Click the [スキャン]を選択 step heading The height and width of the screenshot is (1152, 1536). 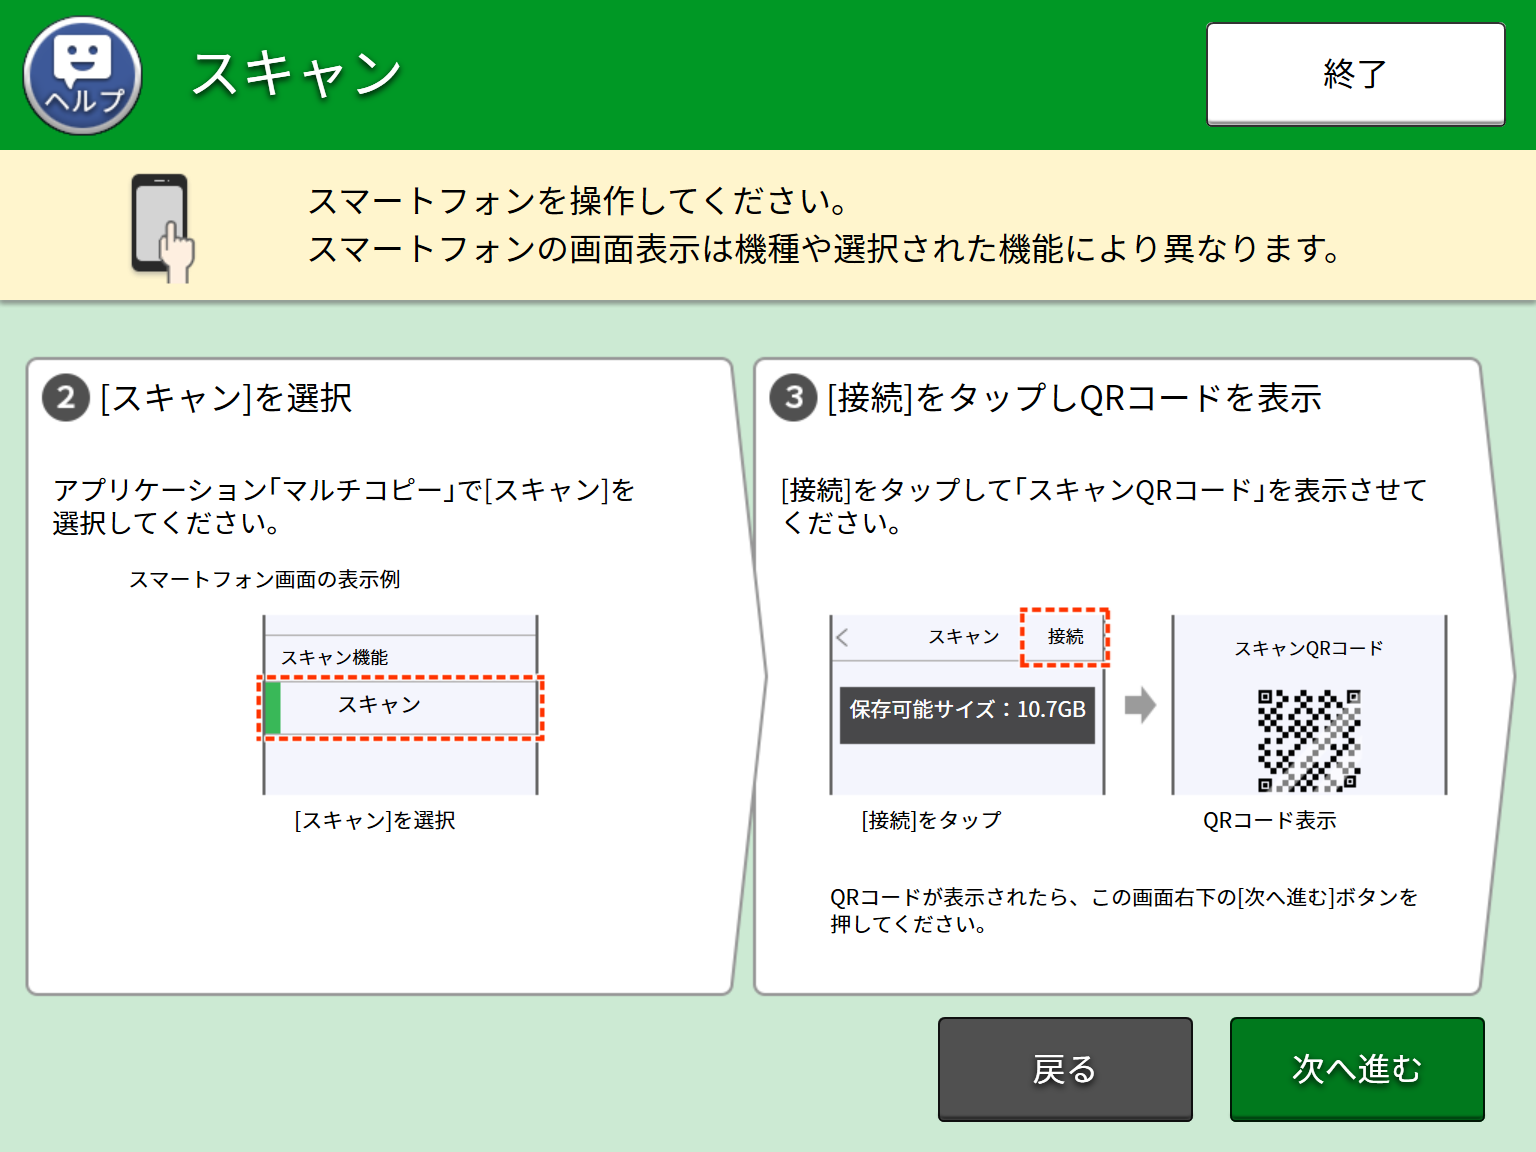tap(226, 398)
